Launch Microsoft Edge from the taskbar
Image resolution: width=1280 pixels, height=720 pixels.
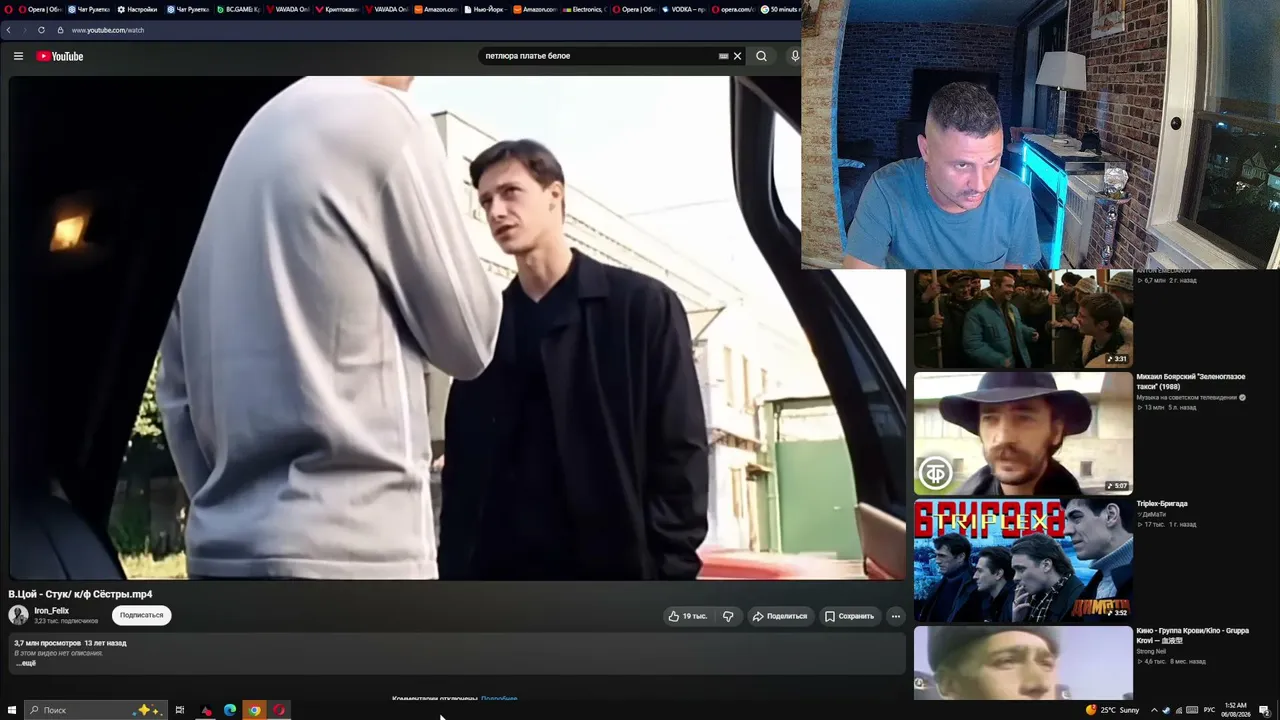point(230,710)
